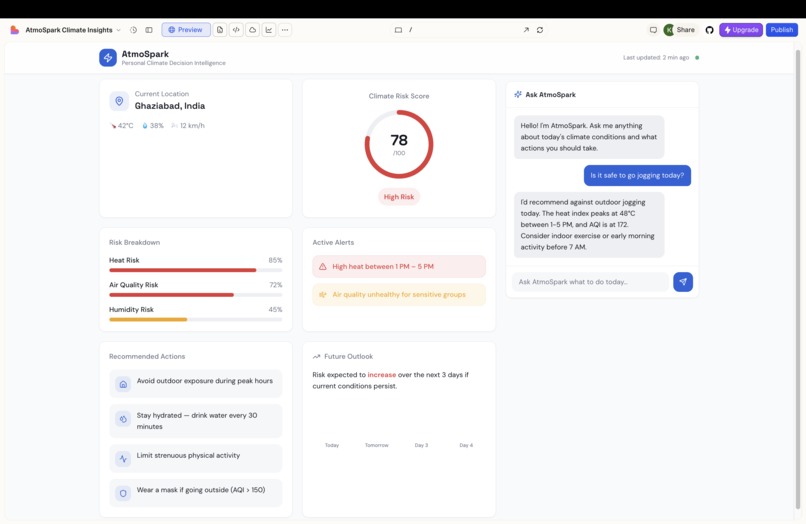Click the Air Quality Risk progress bar
This screenshot has width=806, height=524.
pyautogui.click(x=195, y=295)
